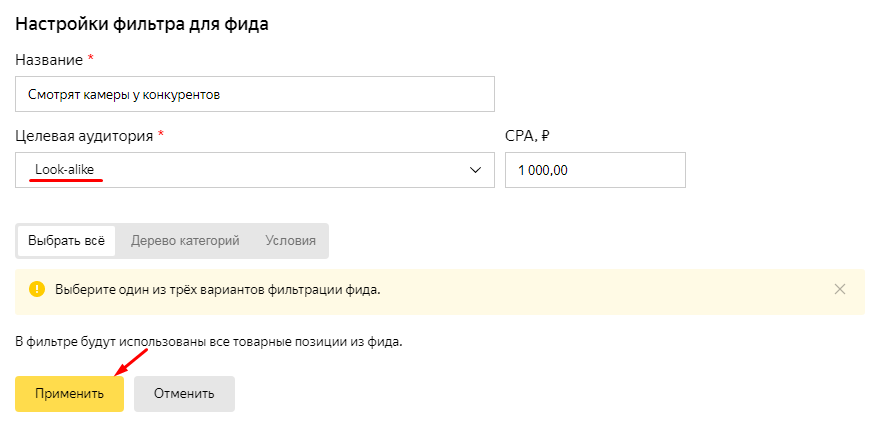Click the Название field label
This screenshot has width=881, height=422.
pos(49,60)
